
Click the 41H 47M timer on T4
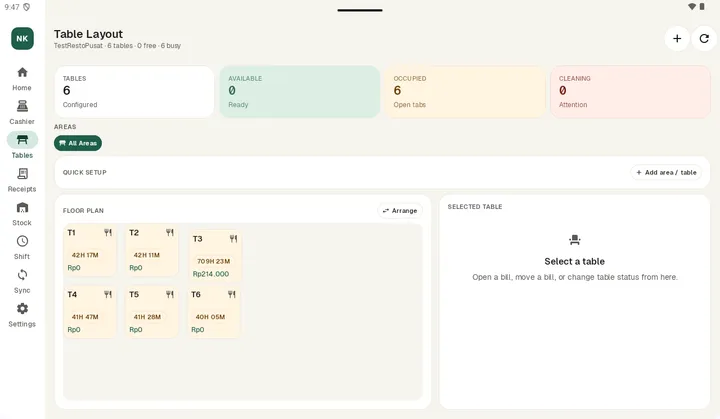click(85, 317)
